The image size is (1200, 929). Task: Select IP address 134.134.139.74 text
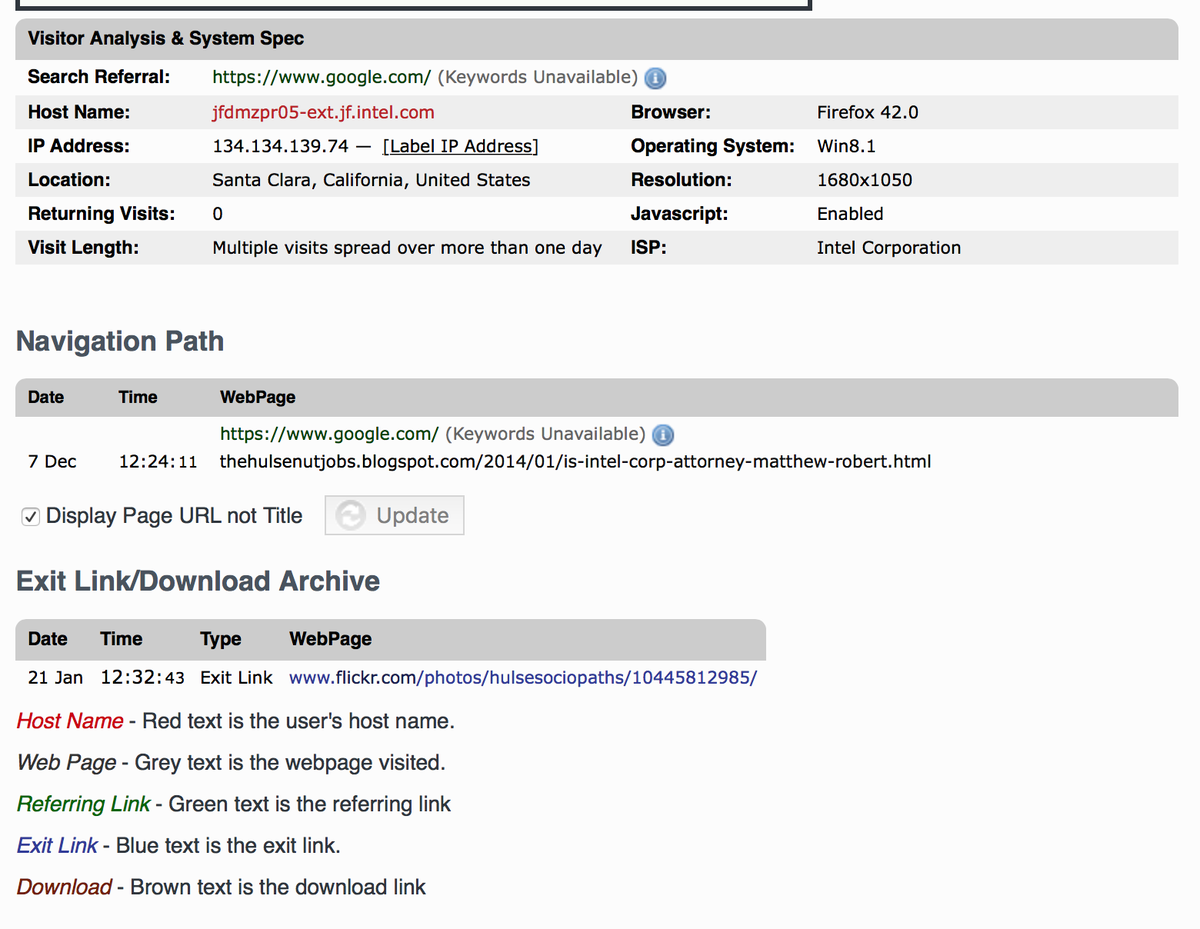(280, 146)
